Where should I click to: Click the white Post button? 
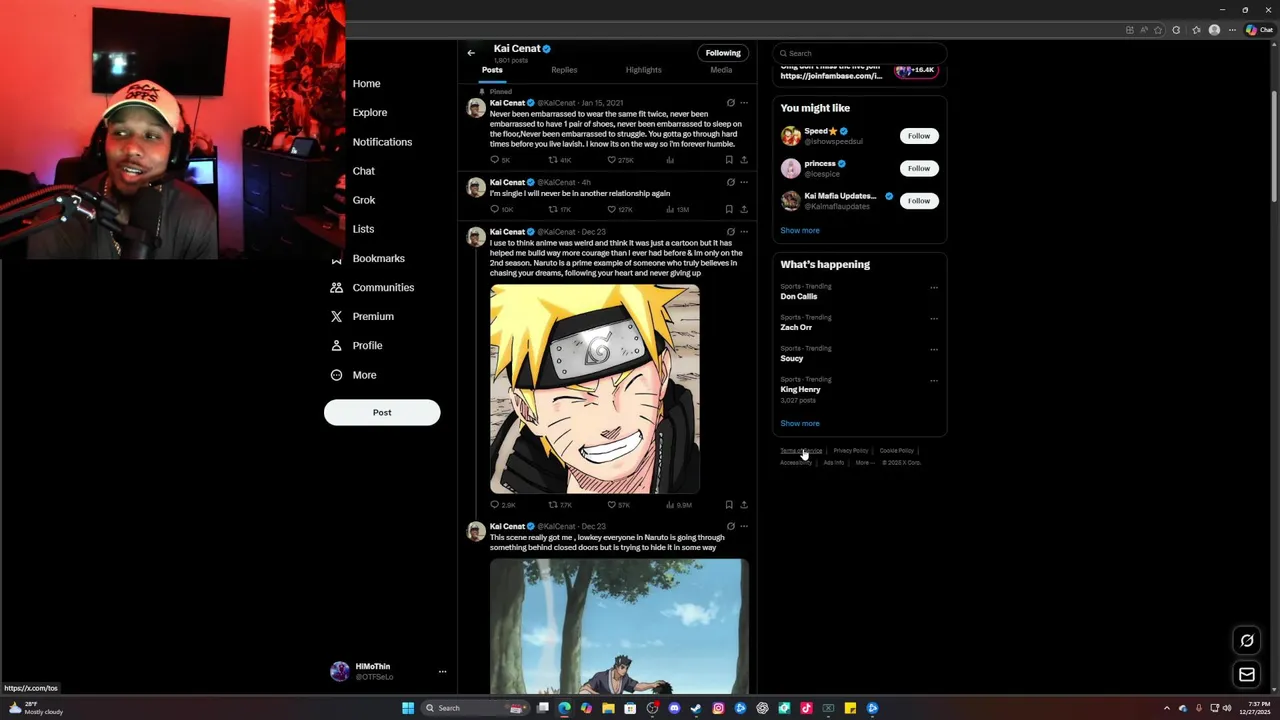(x=382, y=412)
